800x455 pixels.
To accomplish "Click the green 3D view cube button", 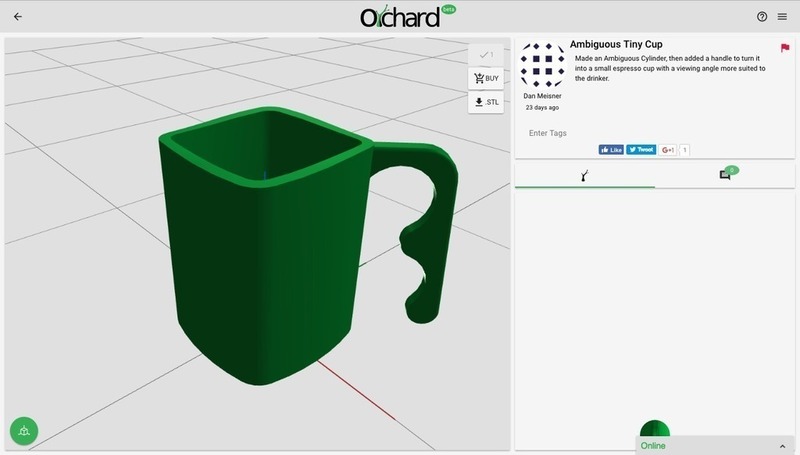I will (24, 431).
